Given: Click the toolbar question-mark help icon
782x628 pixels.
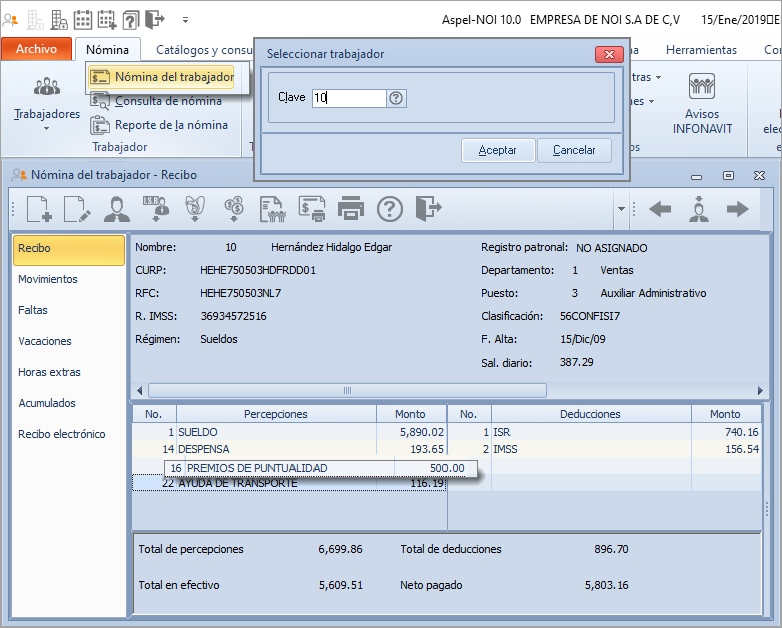Looking at the screenshot, I should pyautogui.click(x=389, y=209).
